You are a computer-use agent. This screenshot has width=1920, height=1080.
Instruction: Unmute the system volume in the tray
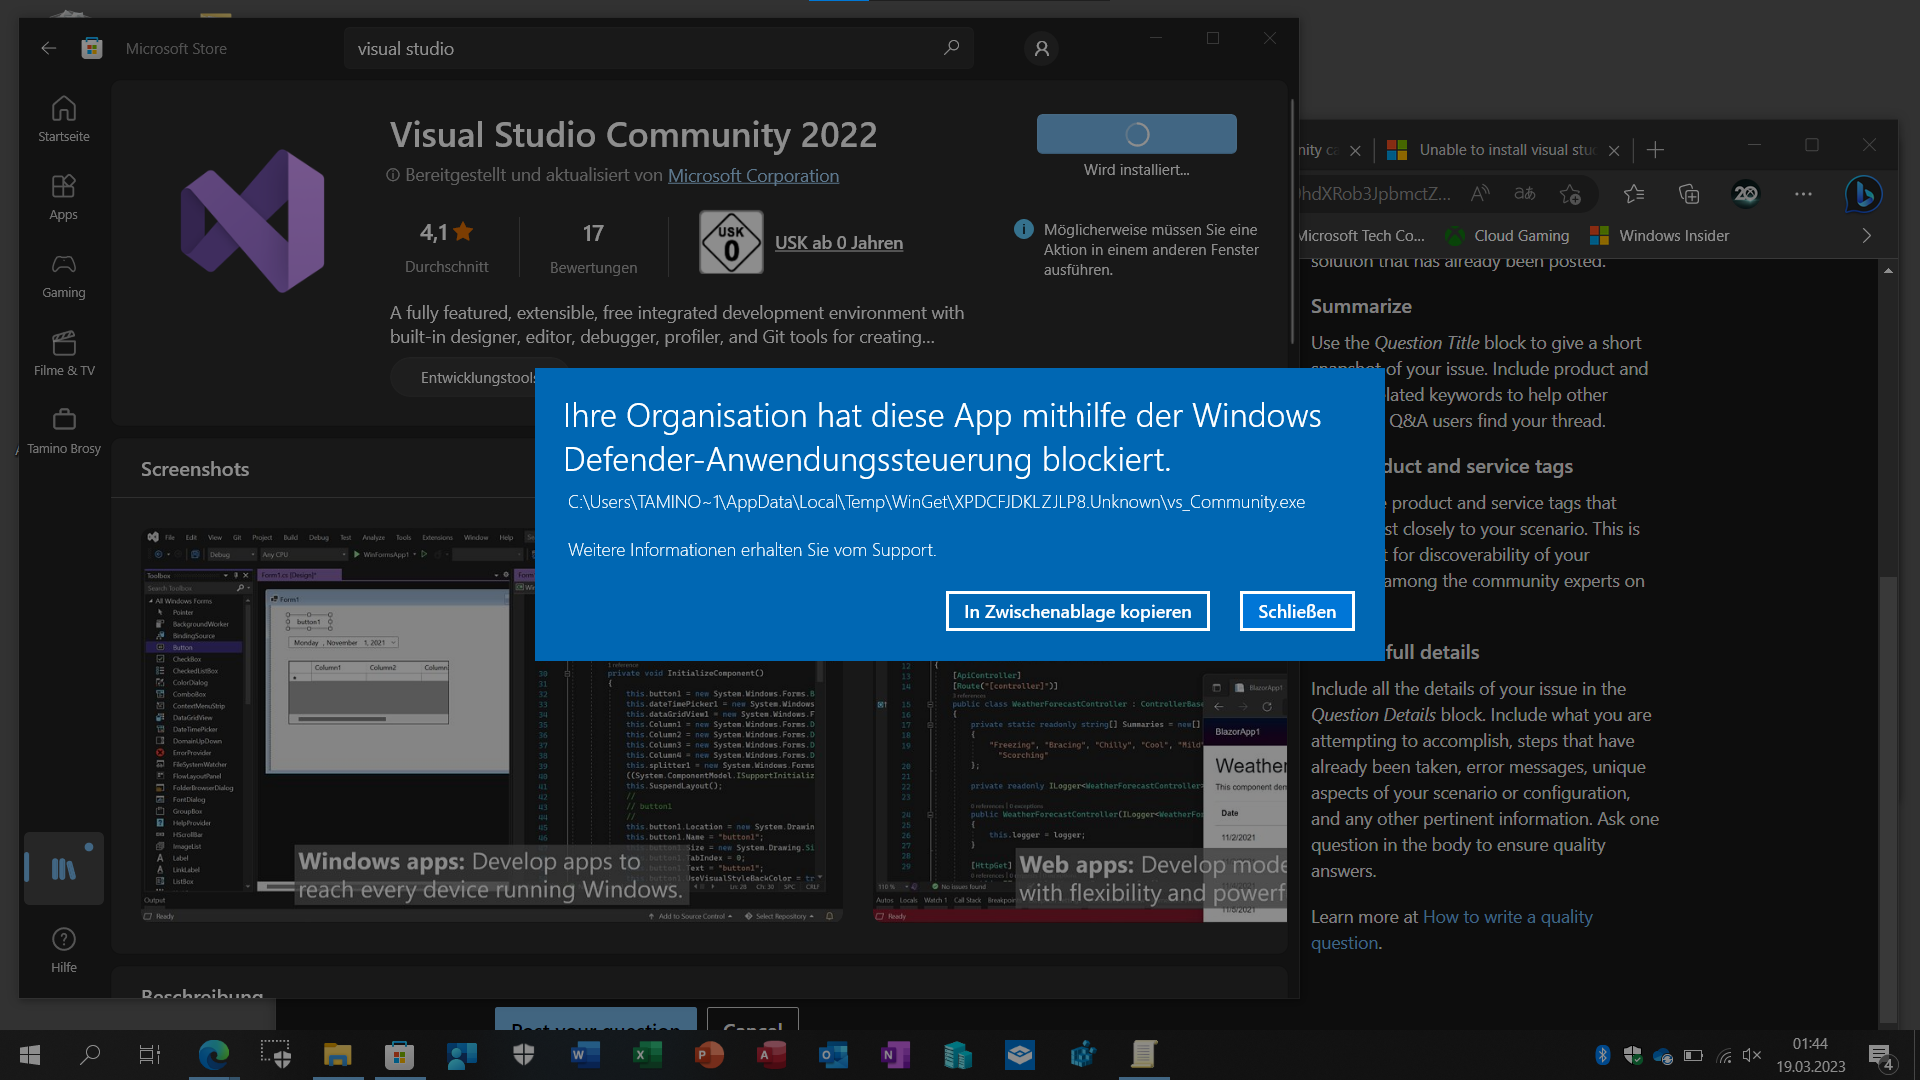1751,1054
